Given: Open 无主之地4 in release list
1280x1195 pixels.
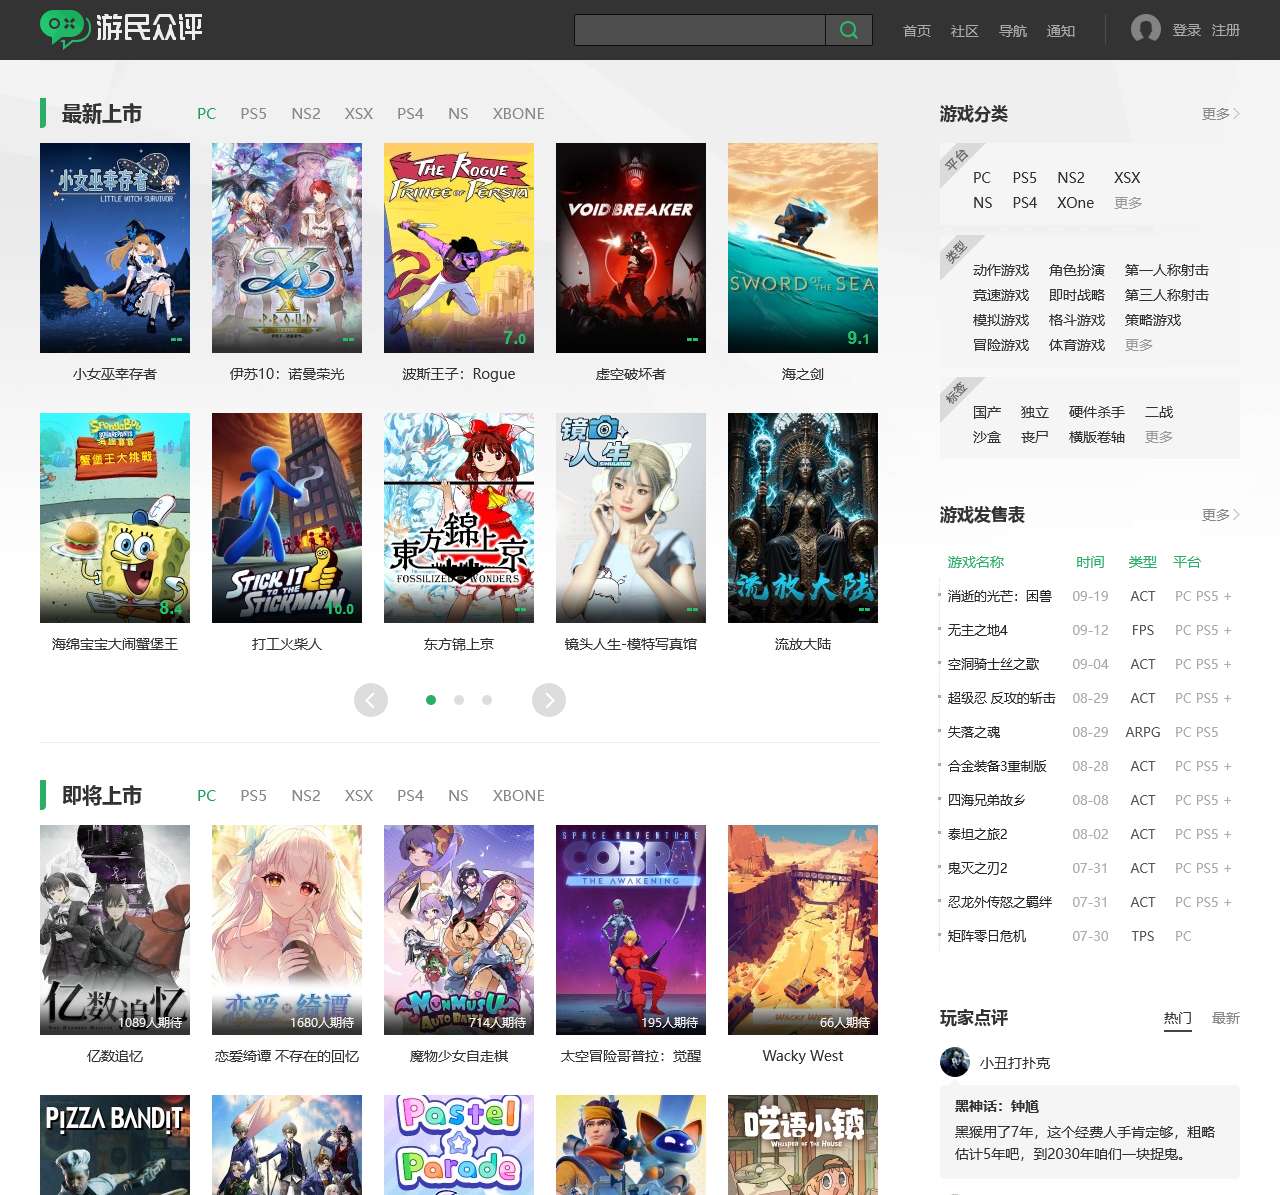Looking at the screenshot, I should point(977,630).
